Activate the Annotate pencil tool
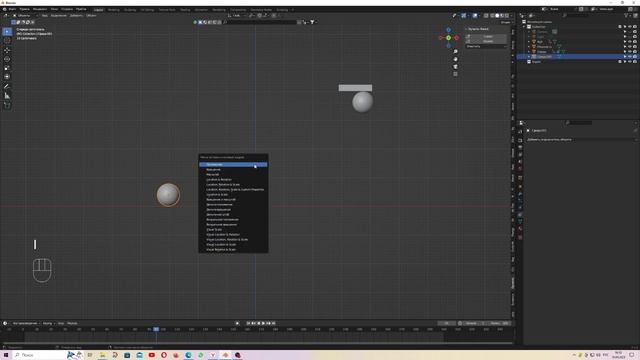The image size is (640, 360). [7, 86]
